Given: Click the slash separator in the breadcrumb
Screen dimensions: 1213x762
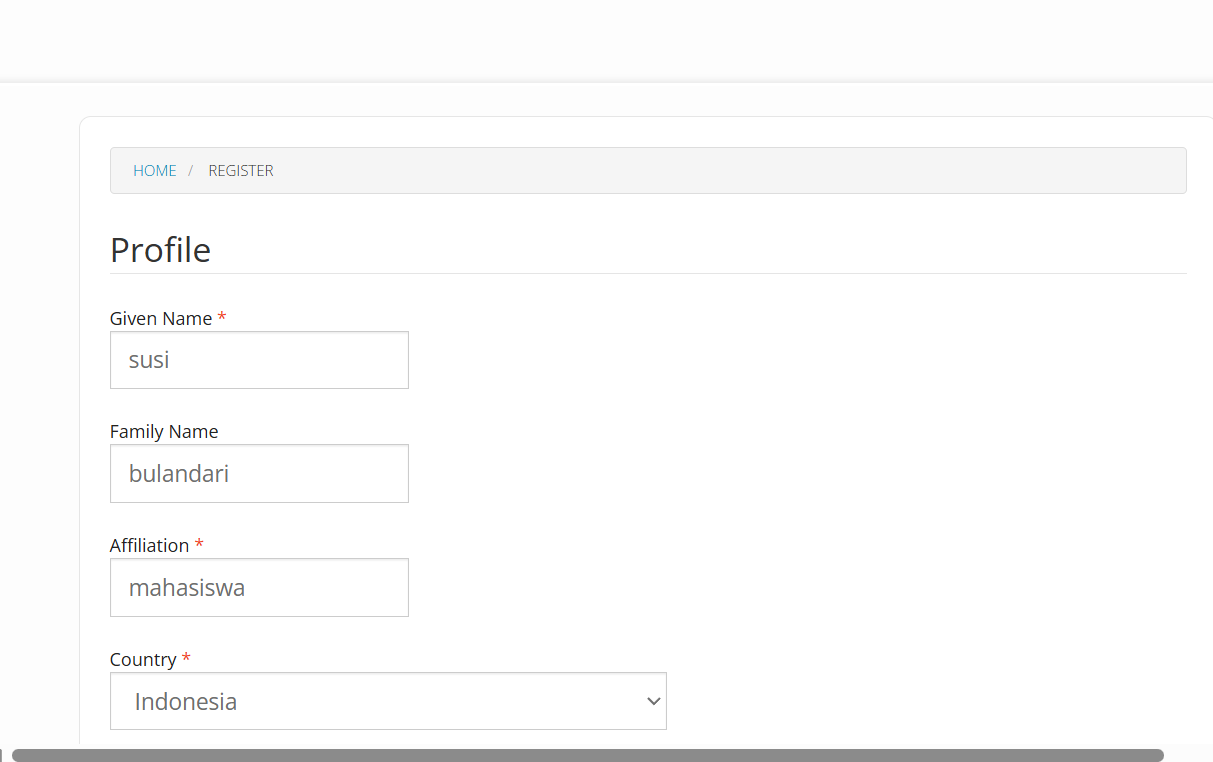Looking at the screenshot, I should click(190, 171).
